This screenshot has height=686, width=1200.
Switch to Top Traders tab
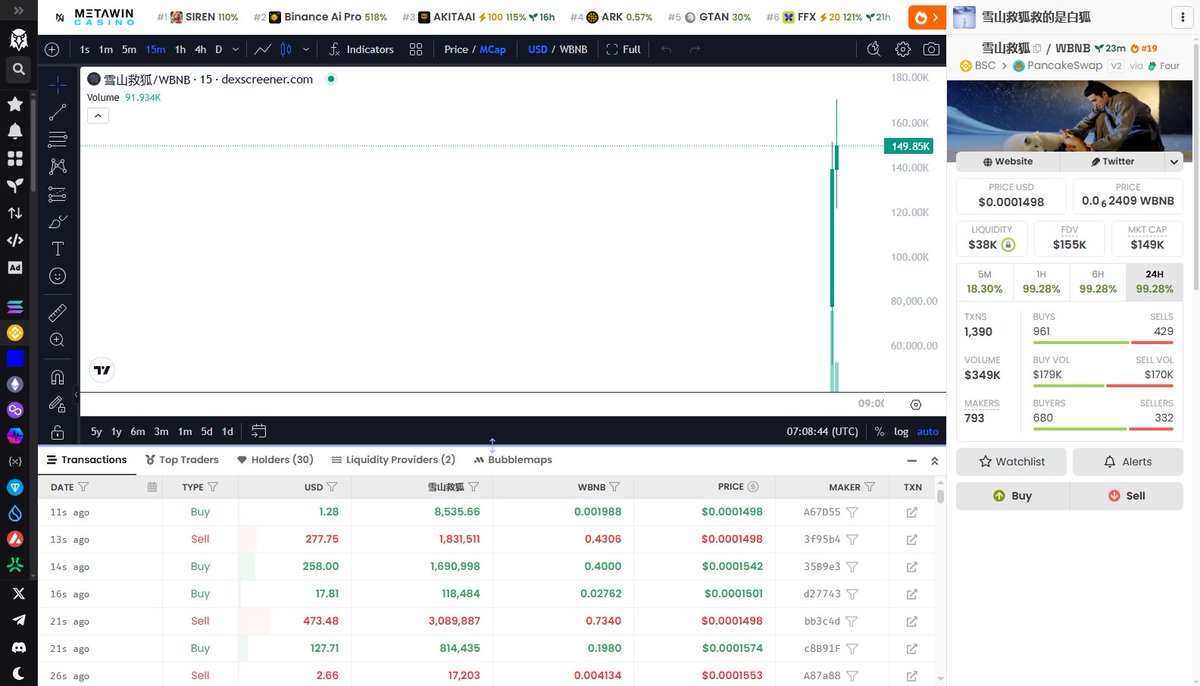point(182,460)
